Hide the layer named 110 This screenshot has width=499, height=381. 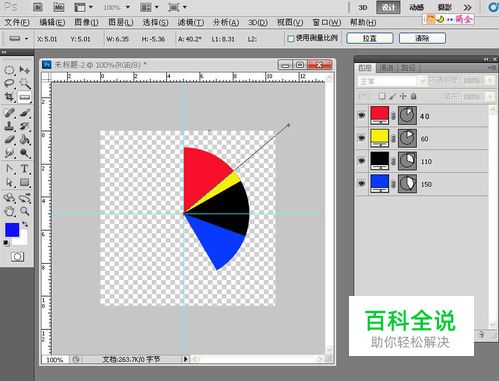[x=362, y=161]
